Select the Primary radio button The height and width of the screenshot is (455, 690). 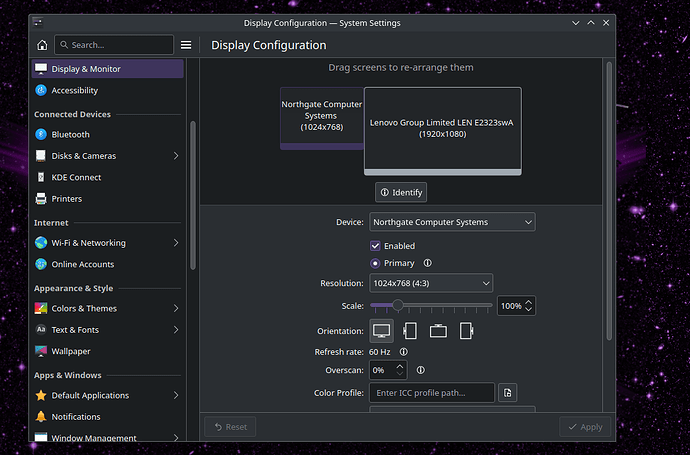376,263
